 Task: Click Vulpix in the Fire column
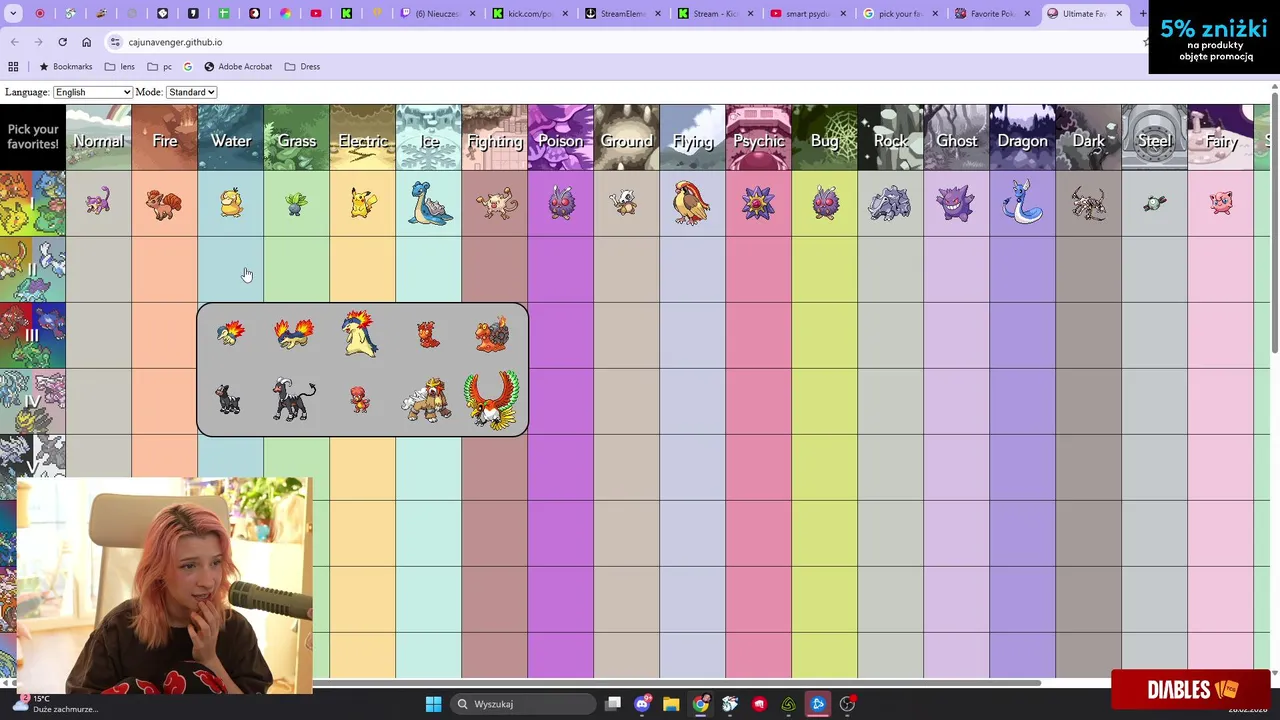[x=164, y=203]
